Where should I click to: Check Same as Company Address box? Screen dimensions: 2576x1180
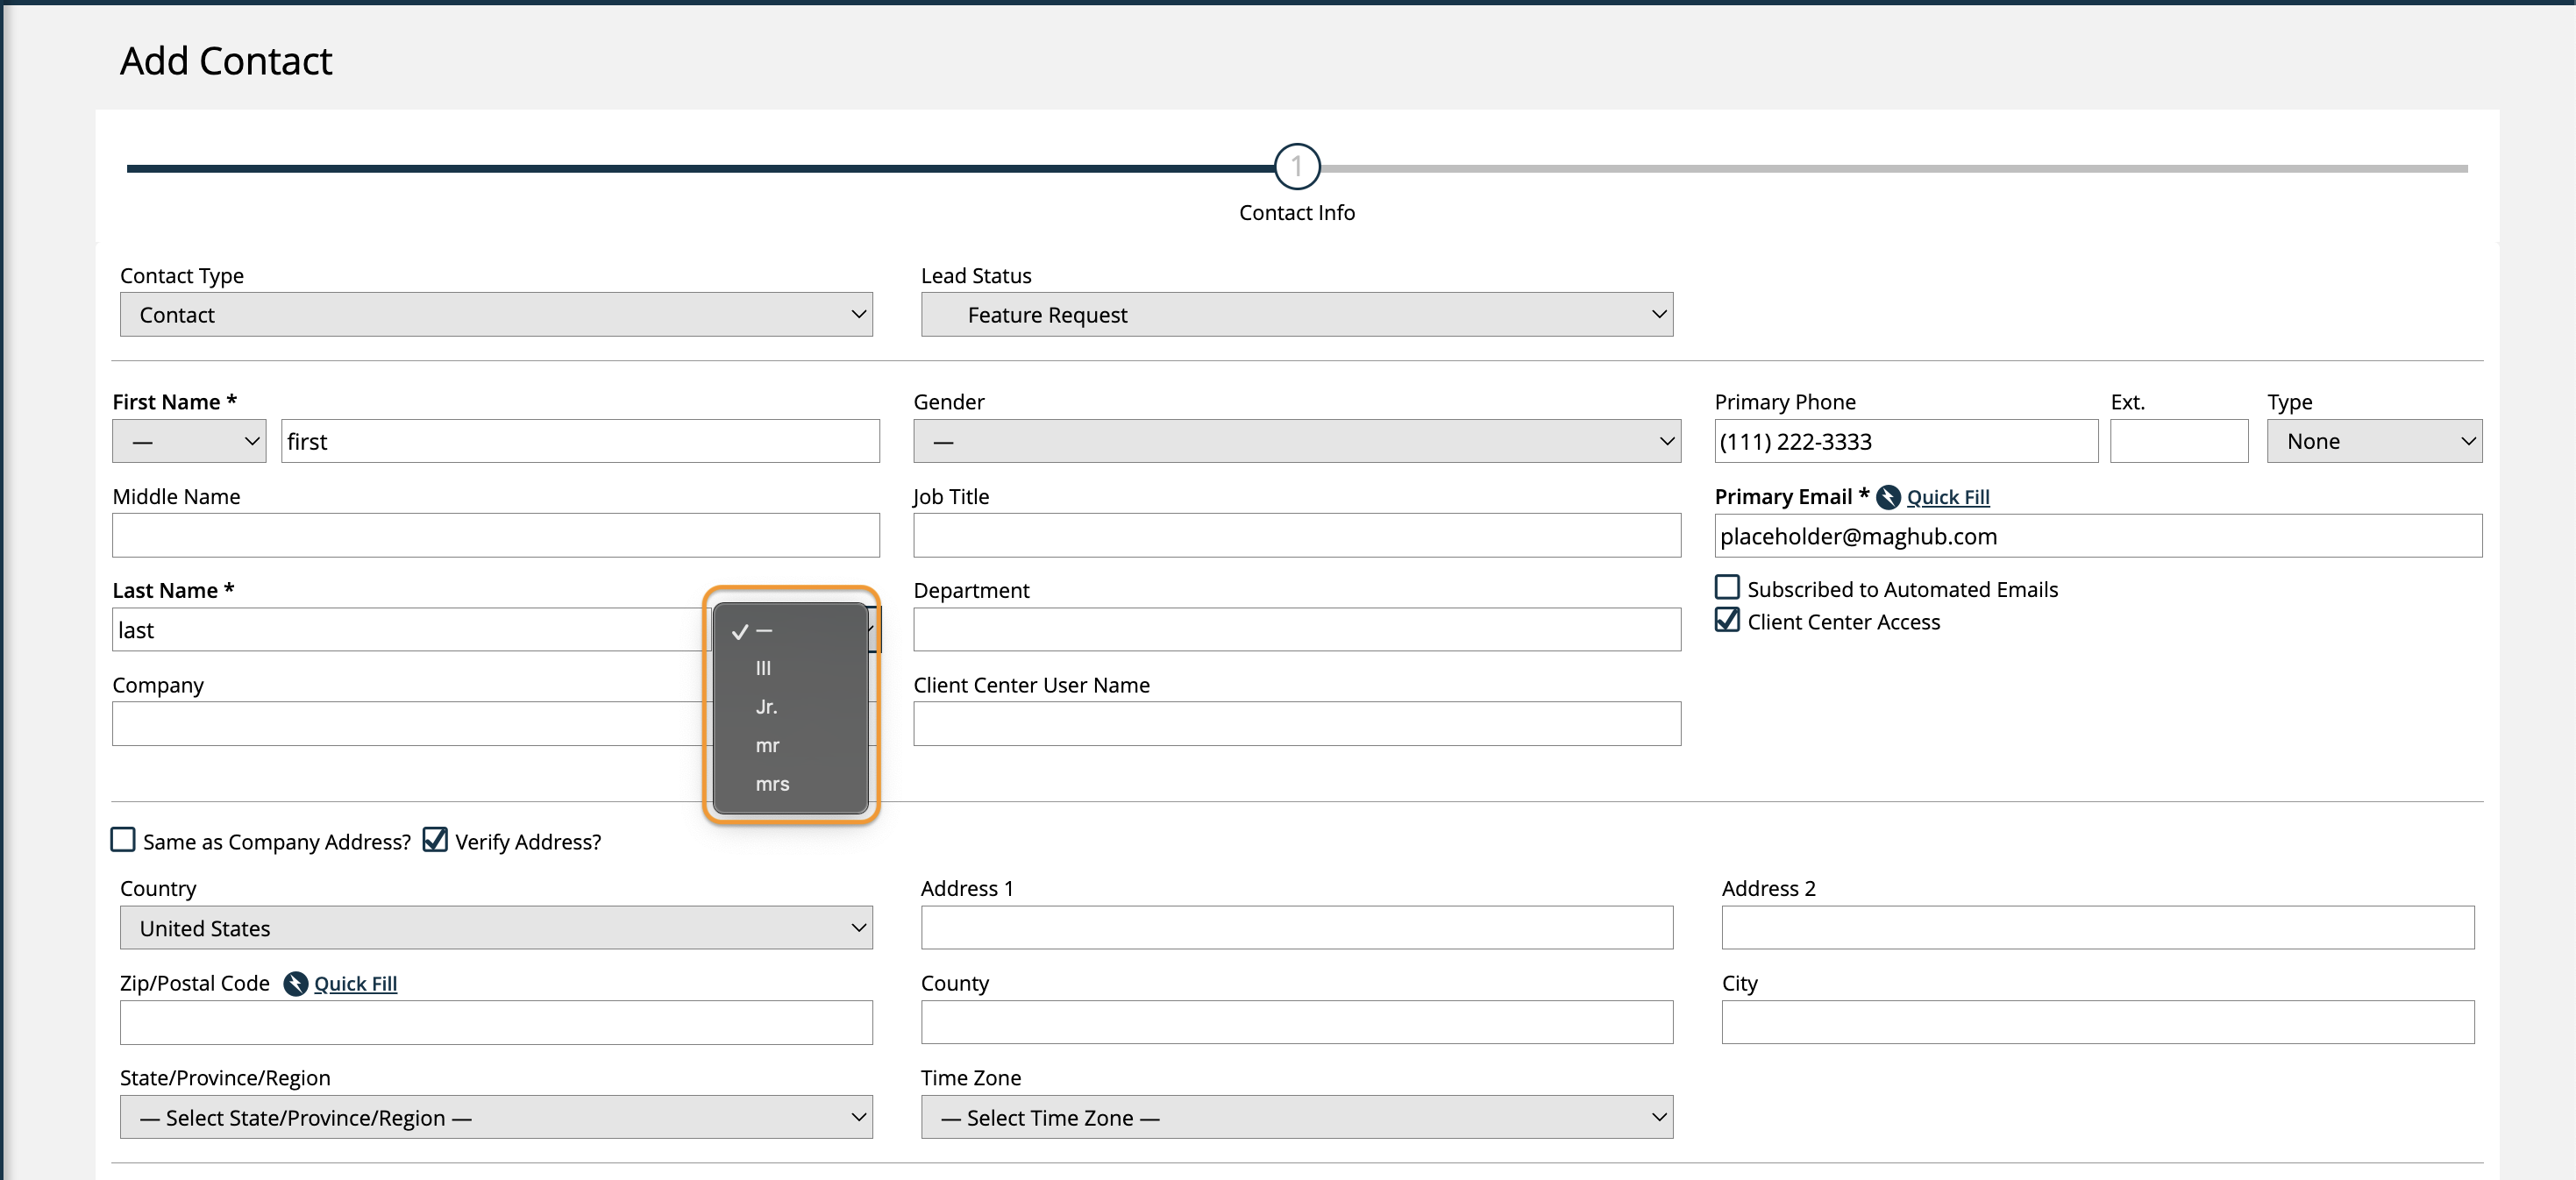pyautogui.click(x=123, y=840)
